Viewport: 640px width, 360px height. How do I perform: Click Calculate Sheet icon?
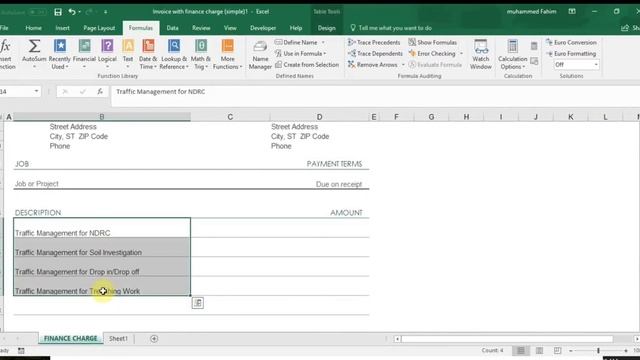tap(534, 61)
